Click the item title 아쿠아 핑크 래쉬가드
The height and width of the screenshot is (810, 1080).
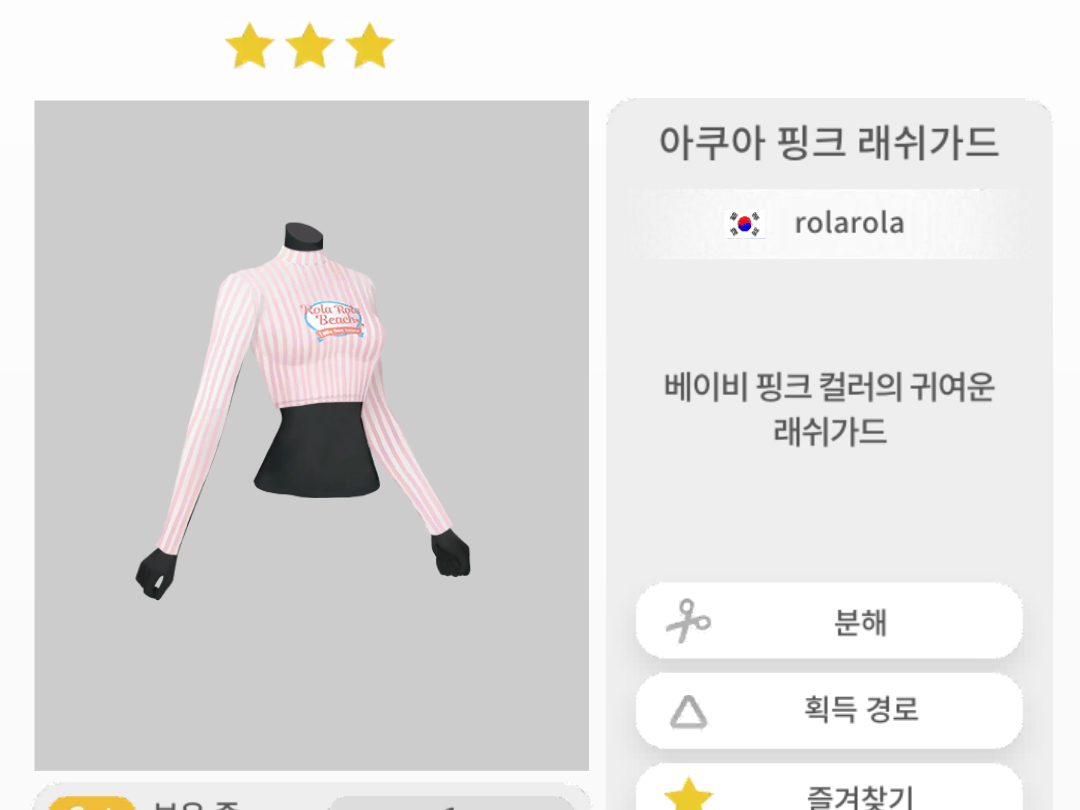click(829, 143)
